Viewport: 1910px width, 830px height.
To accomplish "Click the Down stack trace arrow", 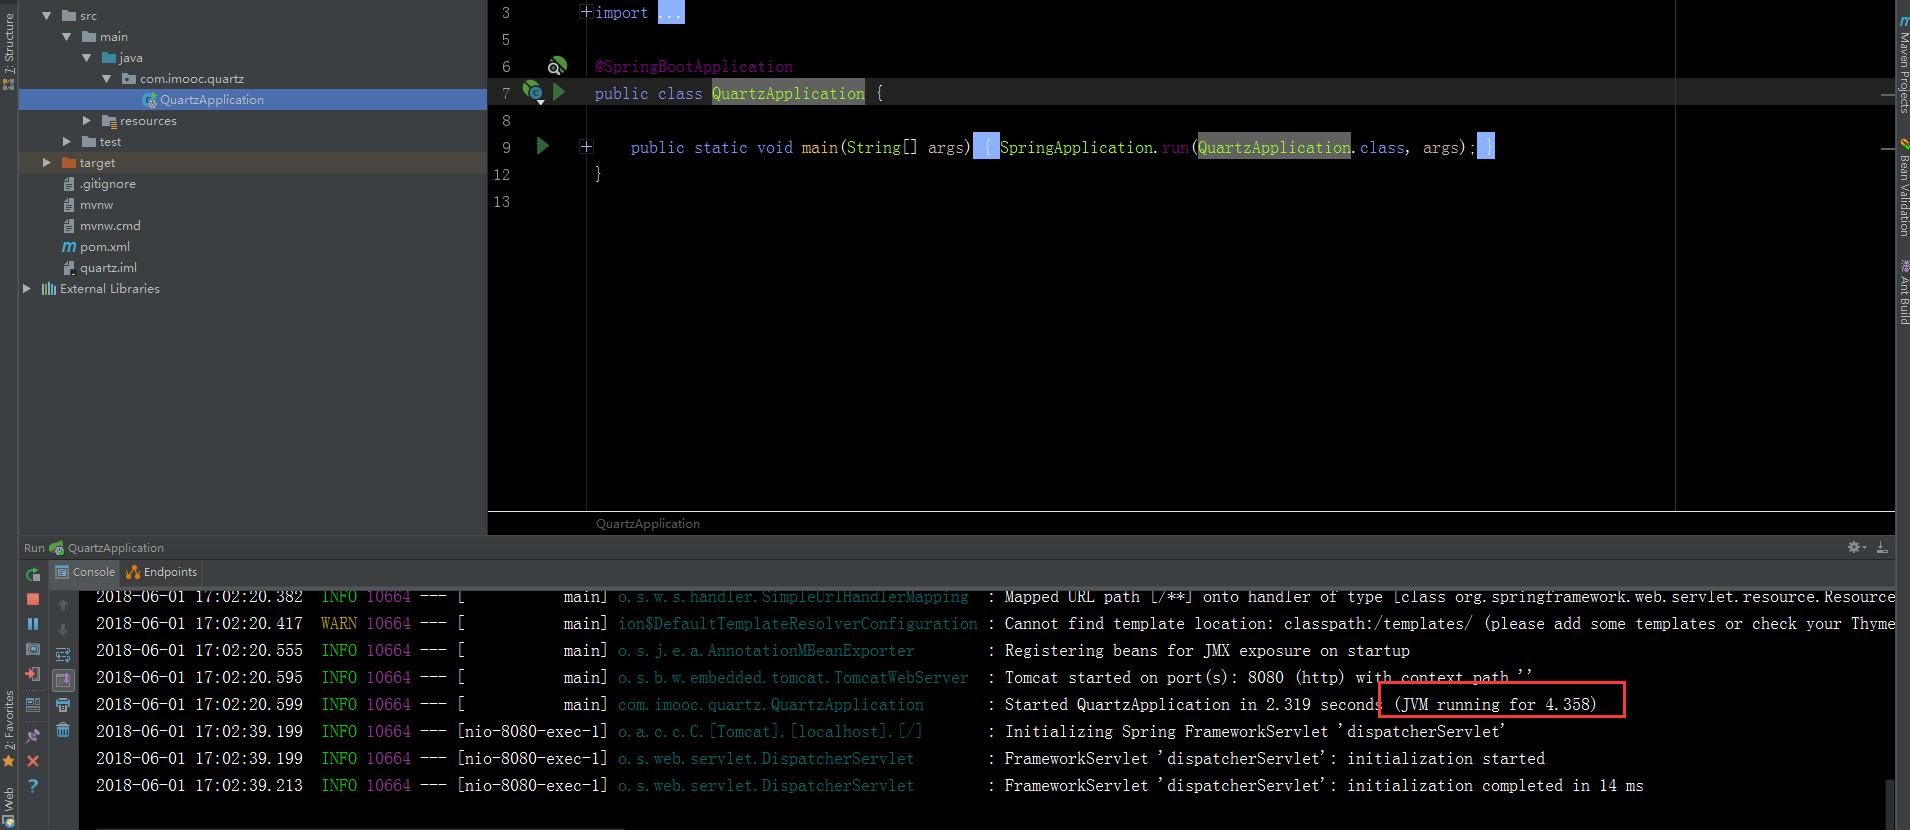I will click(x=63, y=629).
